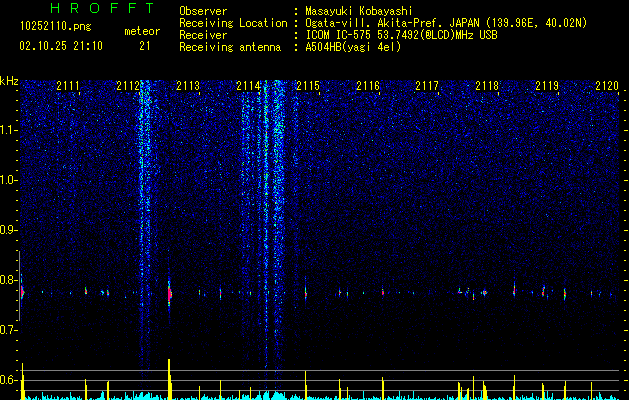Click the 0.7 kHz axis label

(8, 330)
